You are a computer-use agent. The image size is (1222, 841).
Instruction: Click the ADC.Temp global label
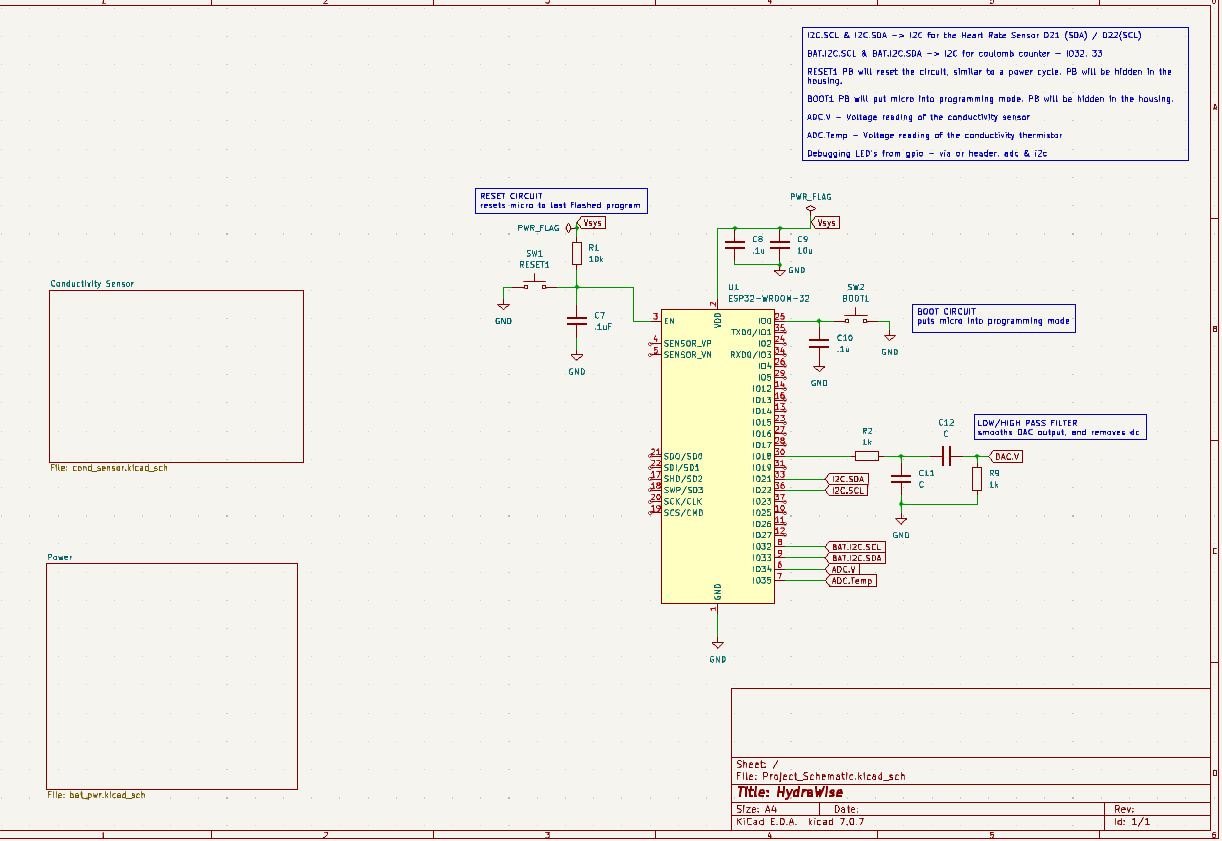pos(851,581)
